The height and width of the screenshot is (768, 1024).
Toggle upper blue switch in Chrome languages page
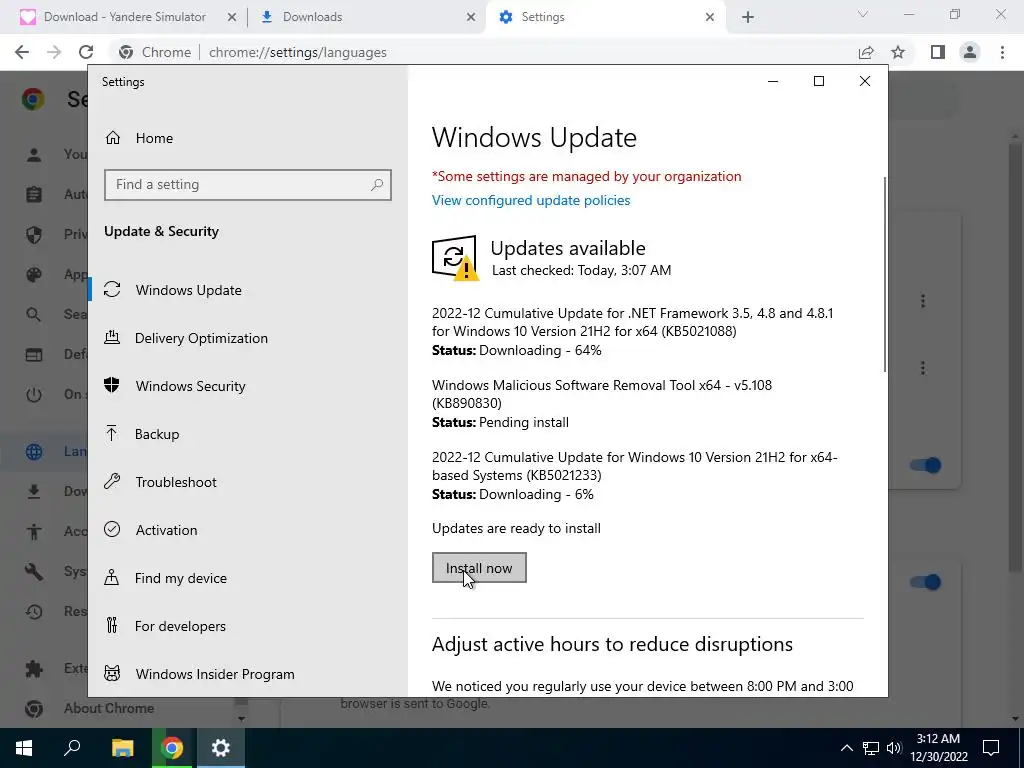(x=926, y=465)
